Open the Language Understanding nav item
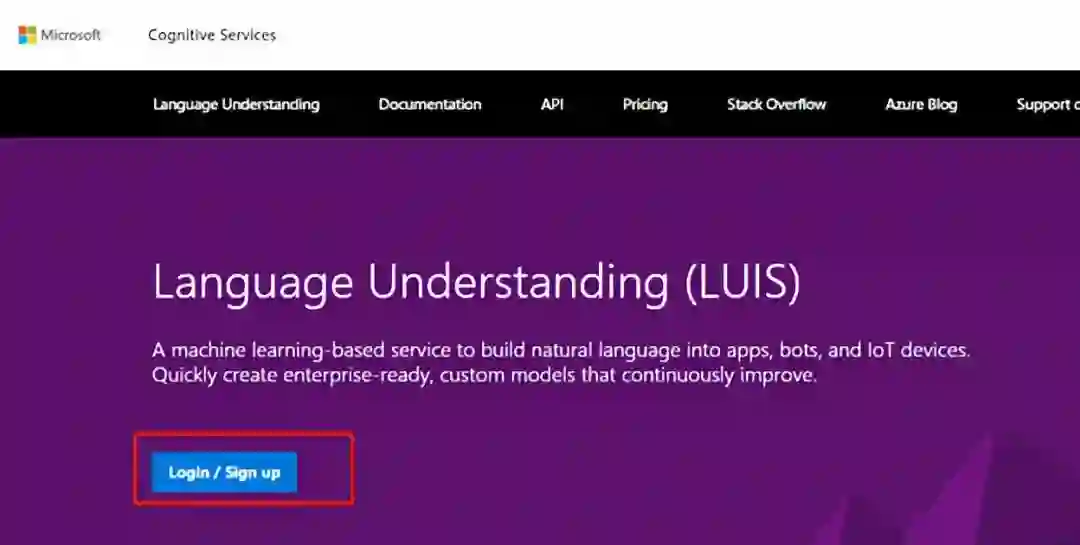The image size is (1080, 545). (236, 104)
